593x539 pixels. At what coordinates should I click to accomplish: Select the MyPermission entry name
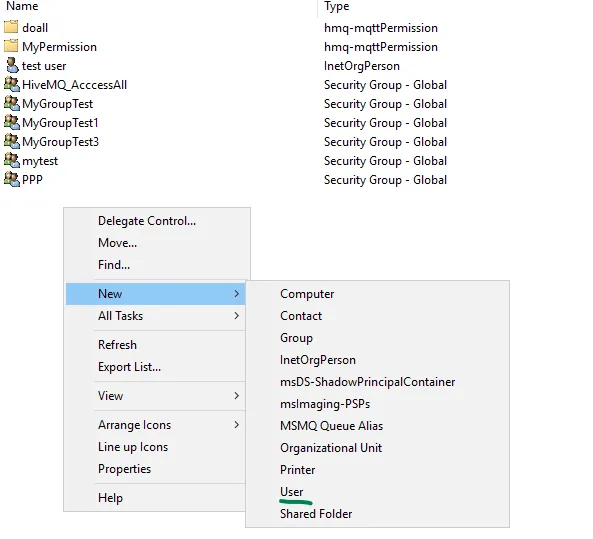(59, 47)
